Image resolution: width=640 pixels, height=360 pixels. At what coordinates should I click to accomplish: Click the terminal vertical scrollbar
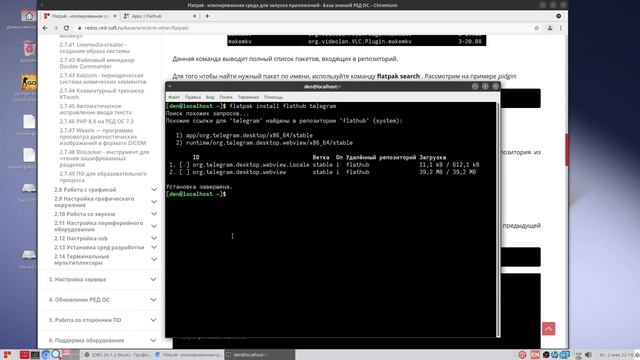pos(498,219)
